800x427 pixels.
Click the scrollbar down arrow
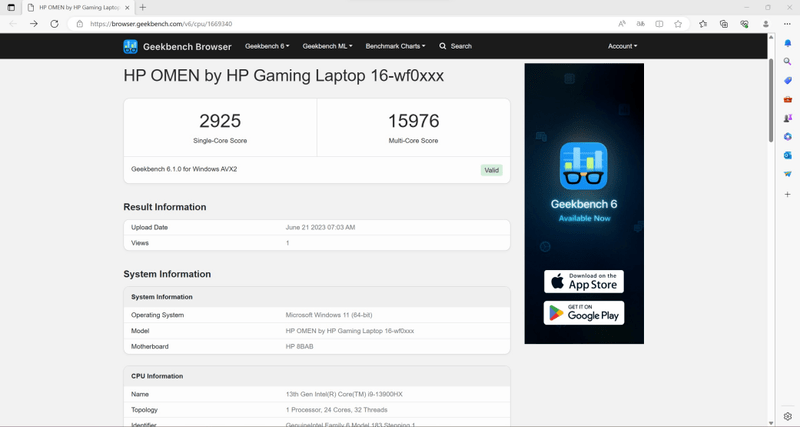pyautogui.click(x=771, y=422)
